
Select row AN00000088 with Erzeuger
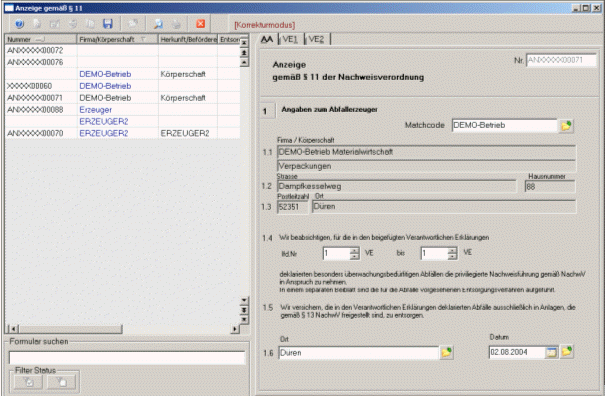[x=122, y=110]
